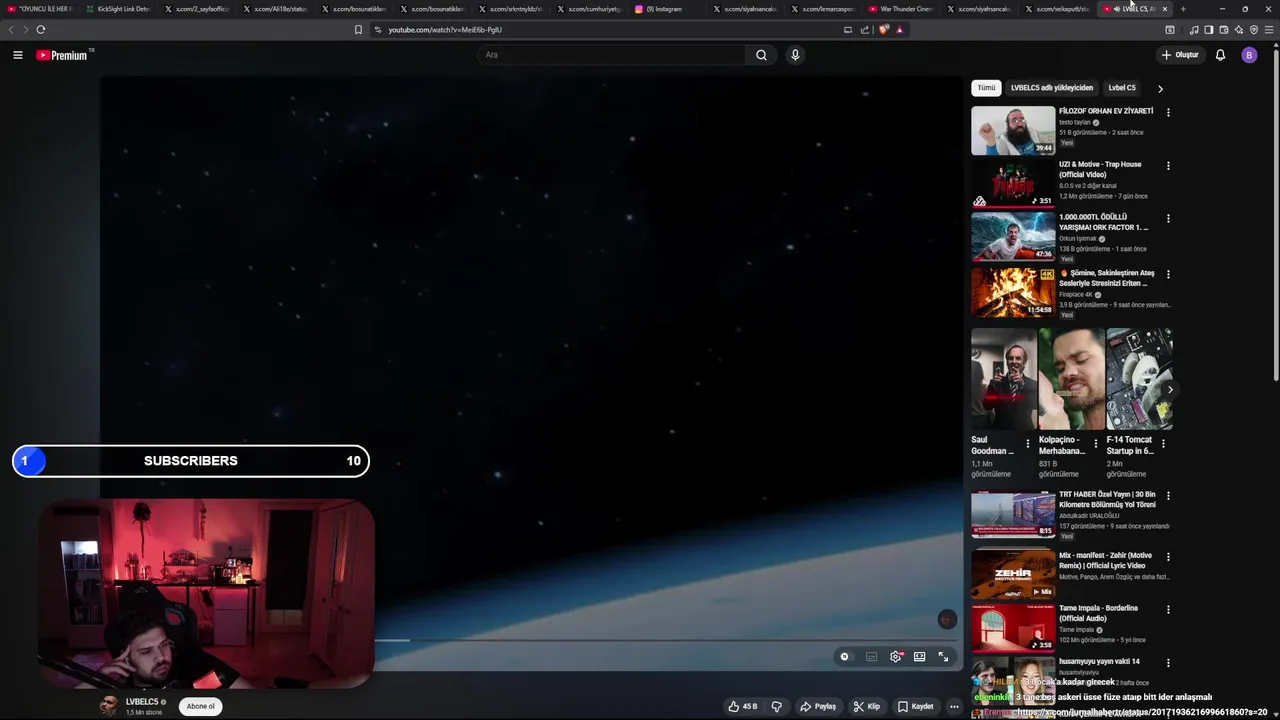Open new browser tab with plus
Image resolution: width=1280 pixels, height=720 pixels.
click(x=1183, y=9)
